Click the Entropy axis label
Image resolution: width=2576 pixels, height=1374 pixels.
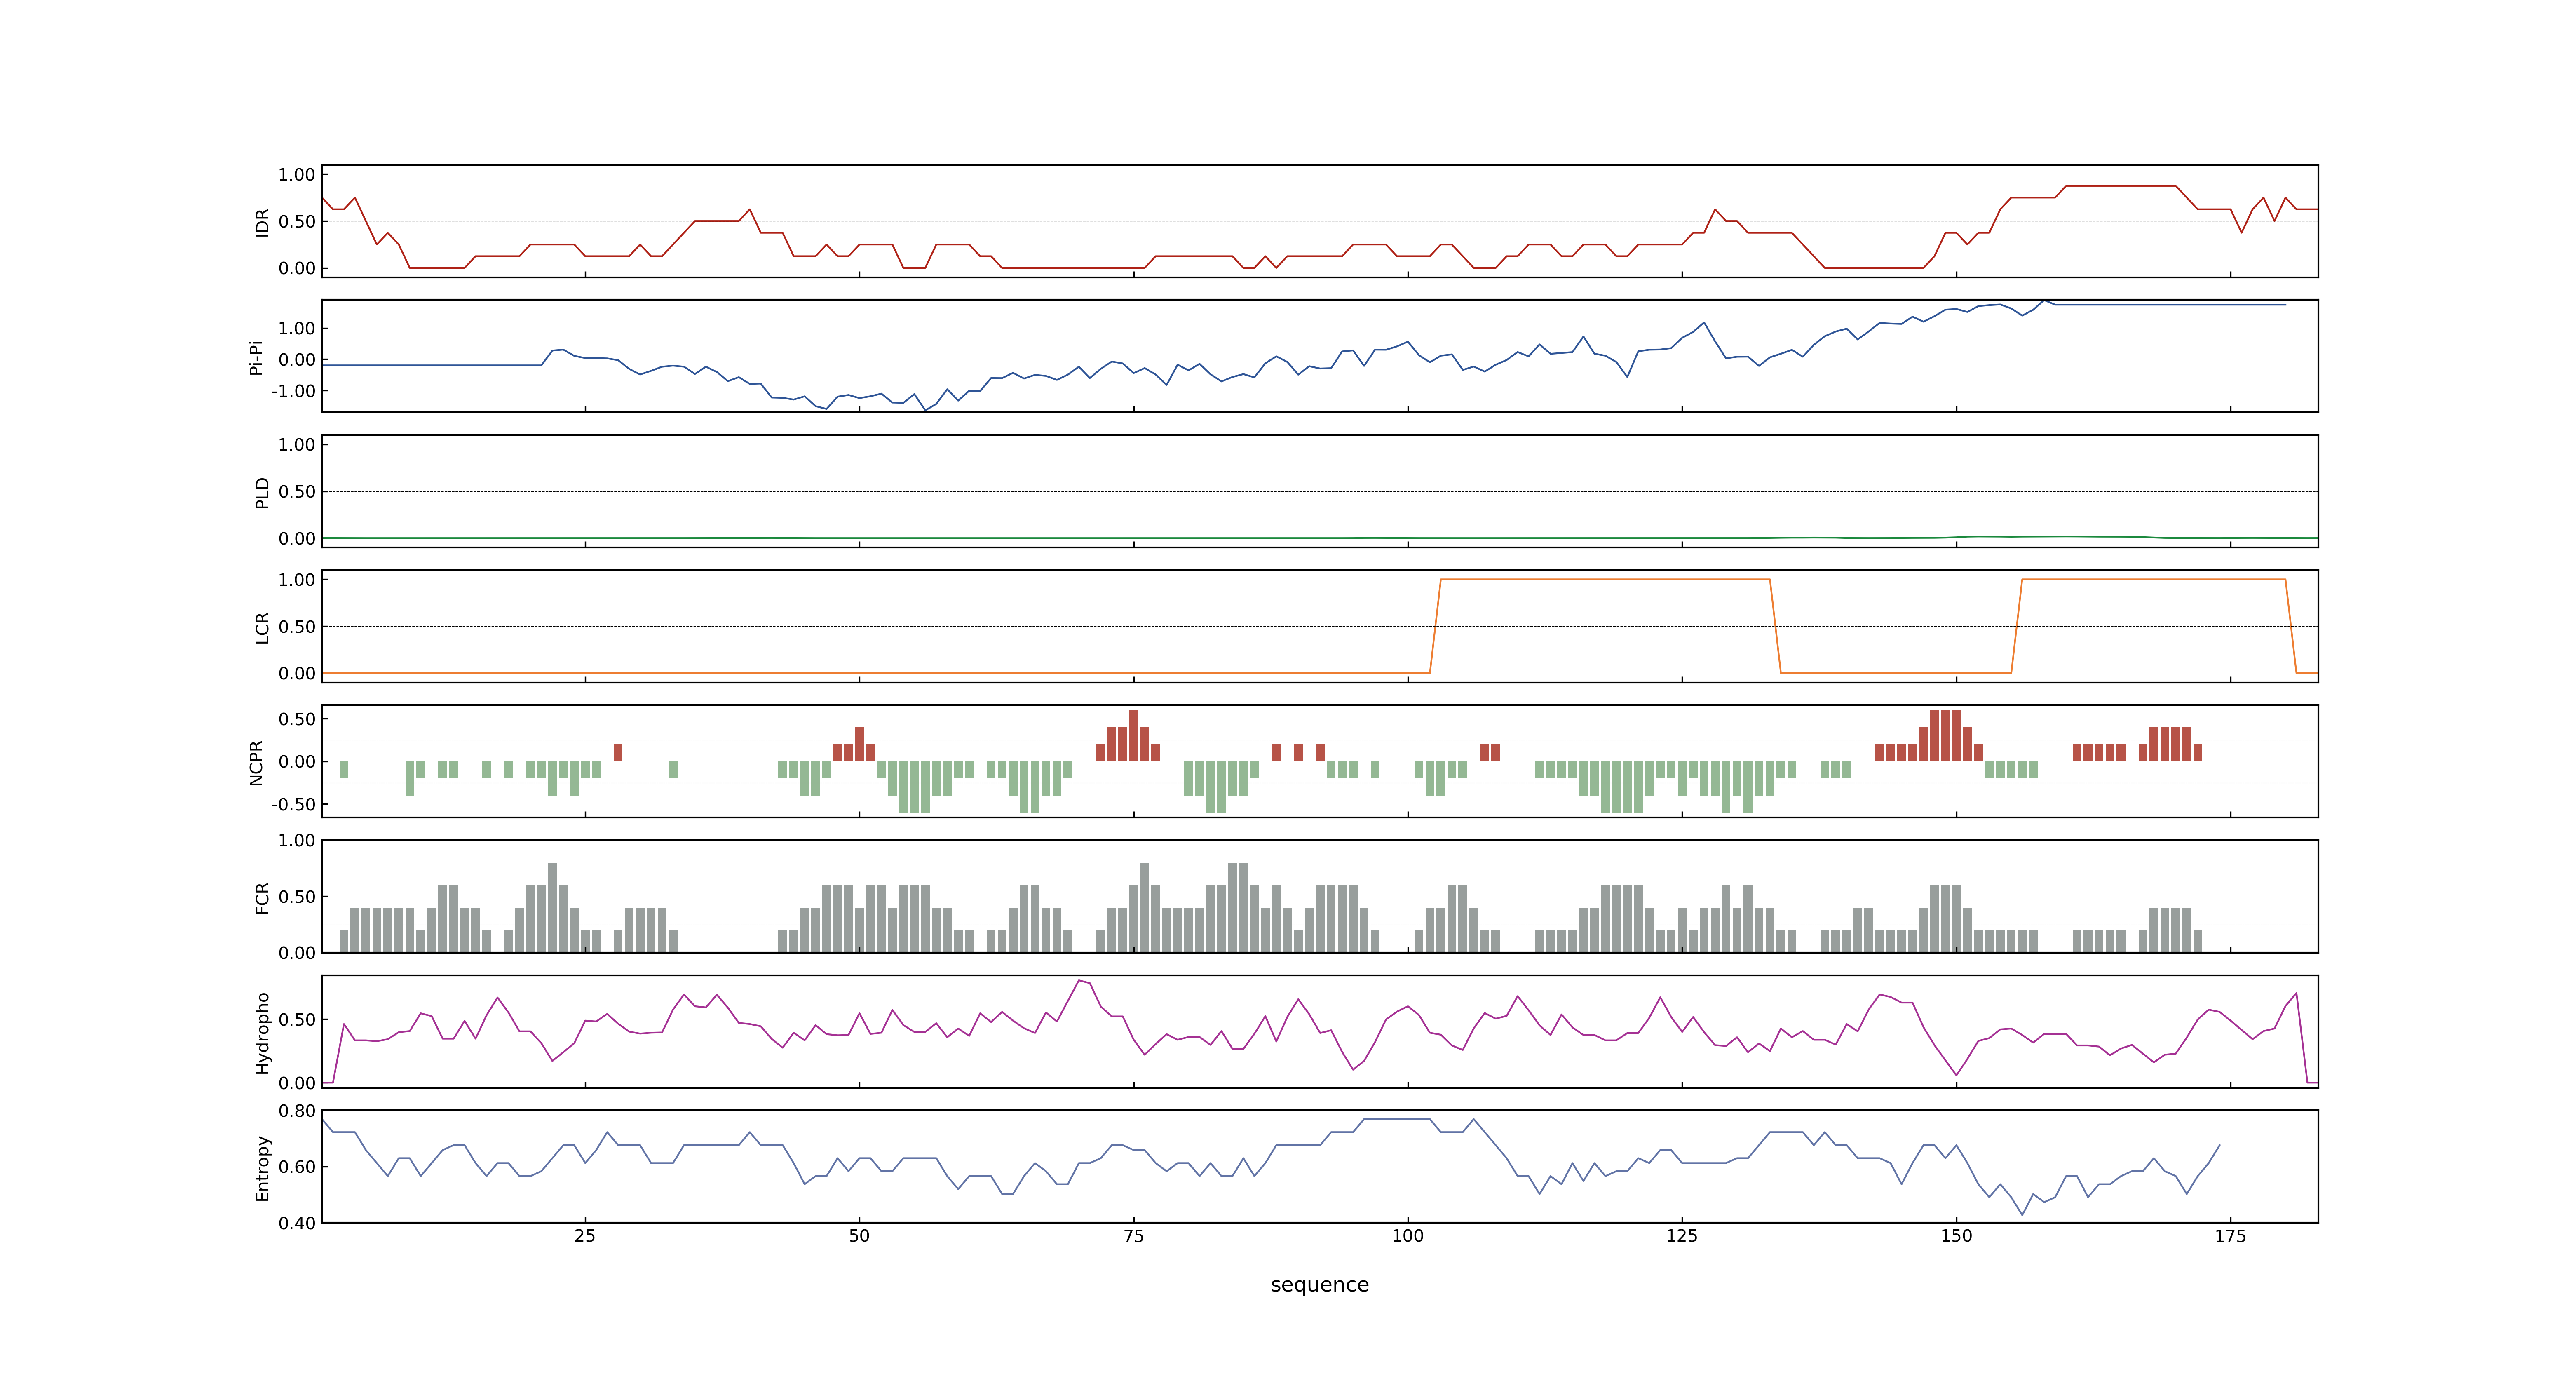tap(262, 1168)
